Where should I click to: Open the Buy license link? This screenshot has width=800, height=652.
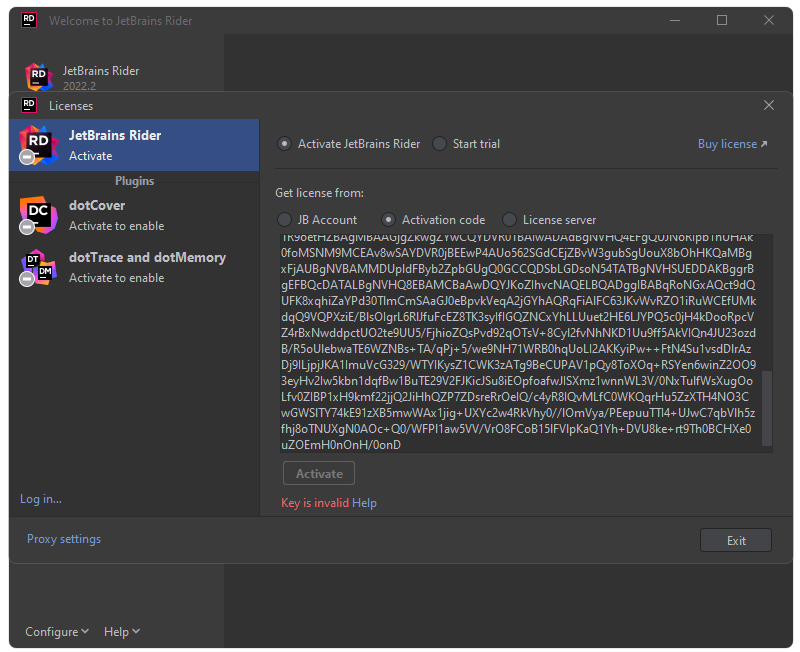732,144
